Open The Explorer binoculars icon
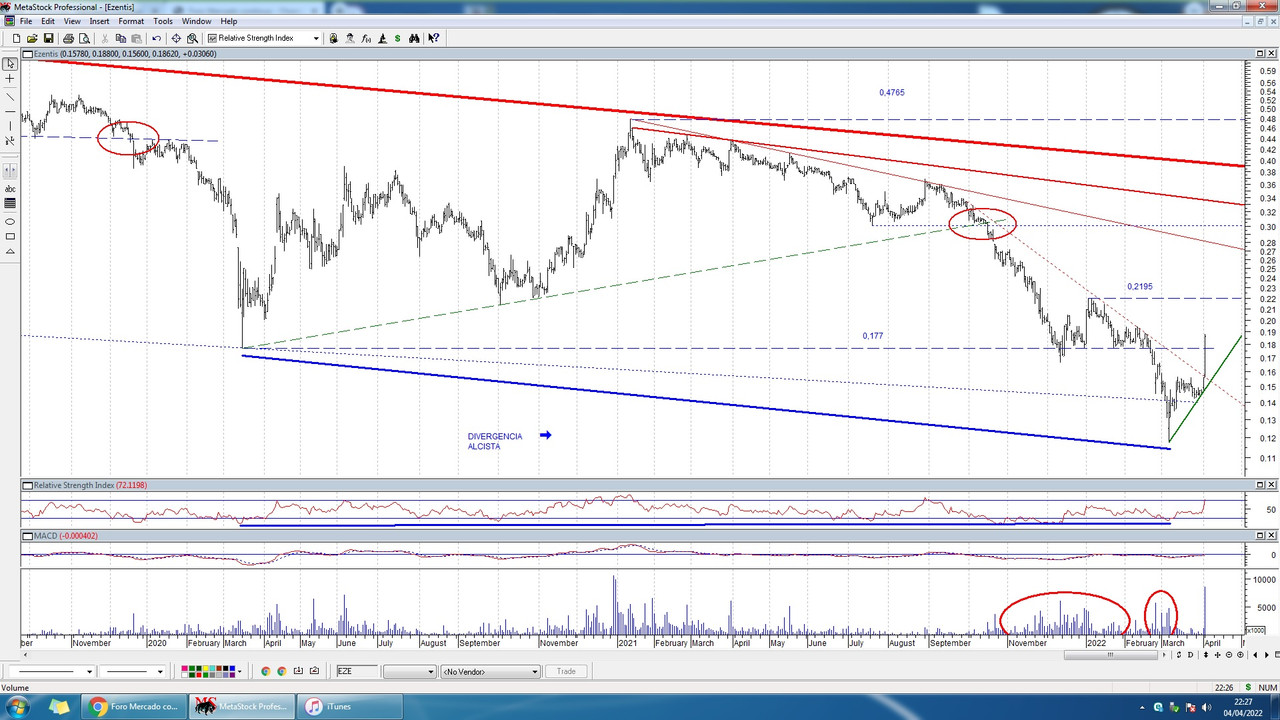This screenshot has width=1280, height=720. [x=415, y=38]
